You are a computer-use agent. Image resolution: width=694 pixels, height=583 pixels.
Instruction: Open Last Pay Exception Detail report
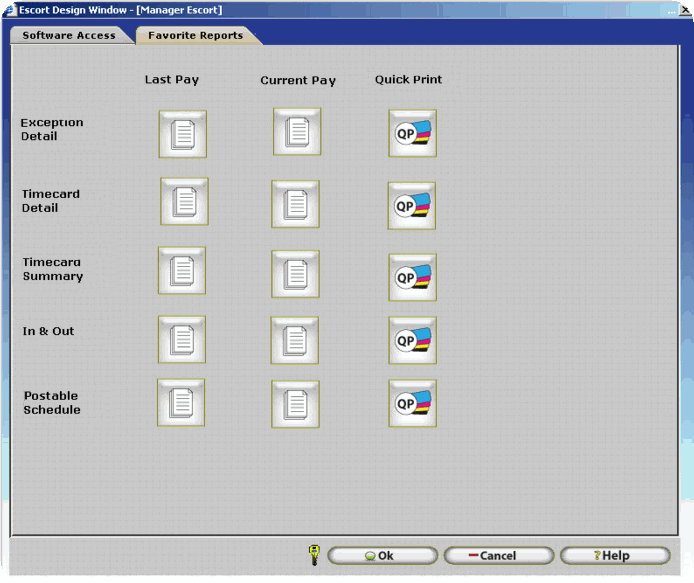pos(182,134)
